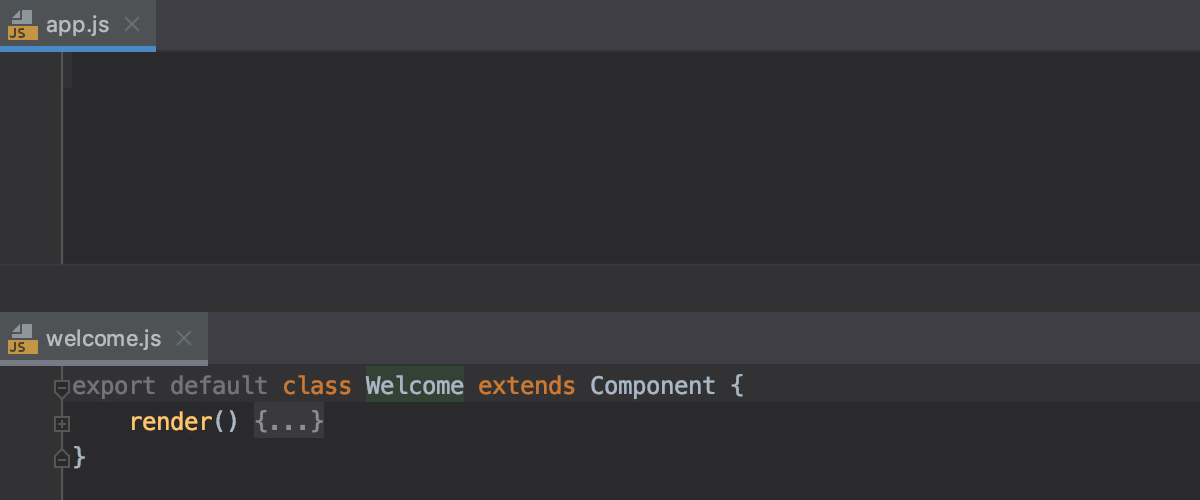
Task: Click the export keyword
Action: click(114, 386)
